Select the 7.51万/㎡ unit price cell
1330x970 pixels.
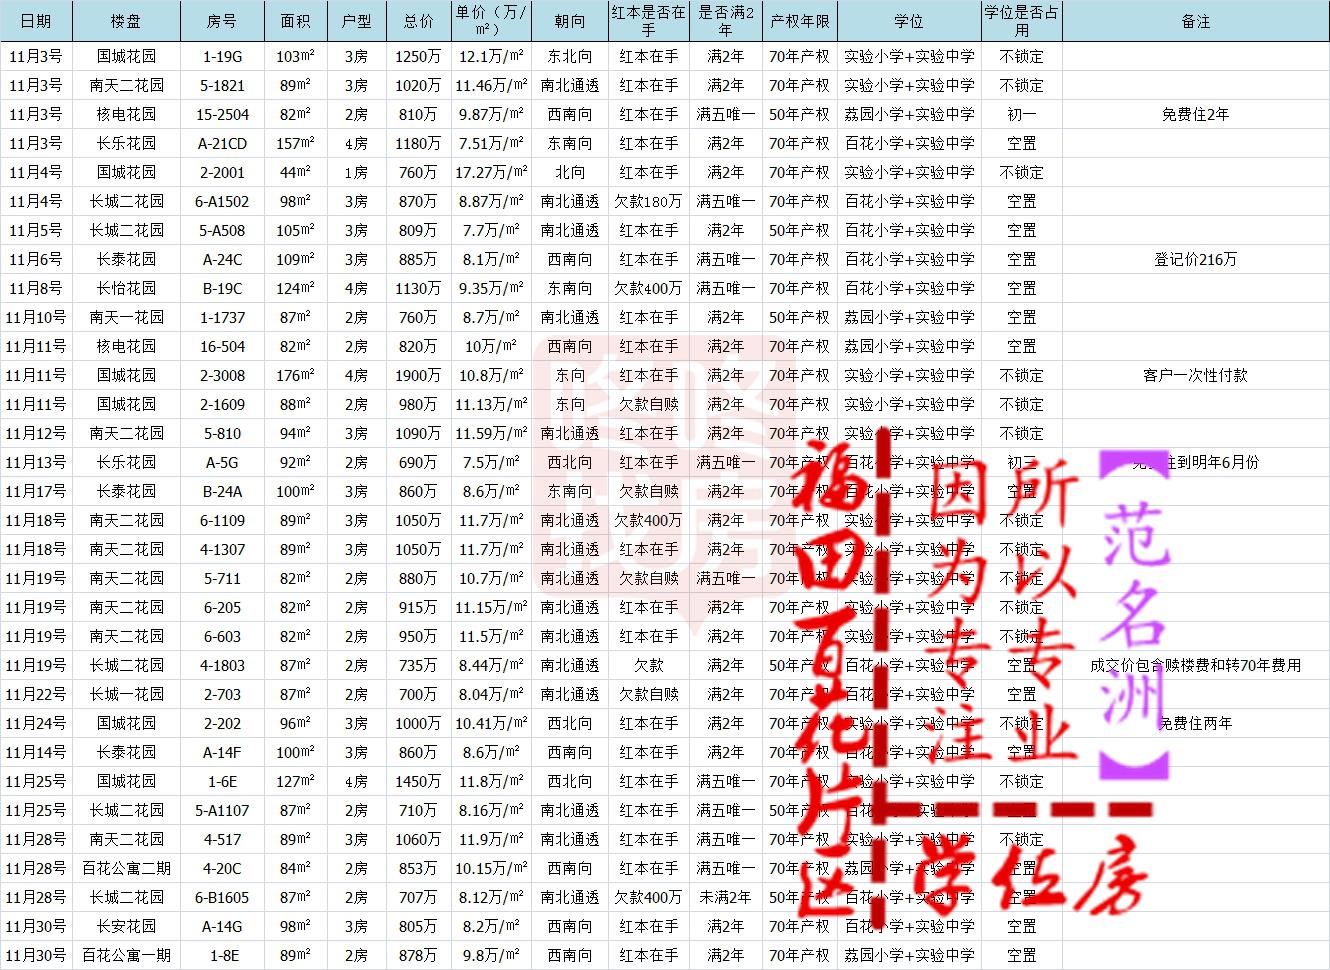tap(490, 144)
